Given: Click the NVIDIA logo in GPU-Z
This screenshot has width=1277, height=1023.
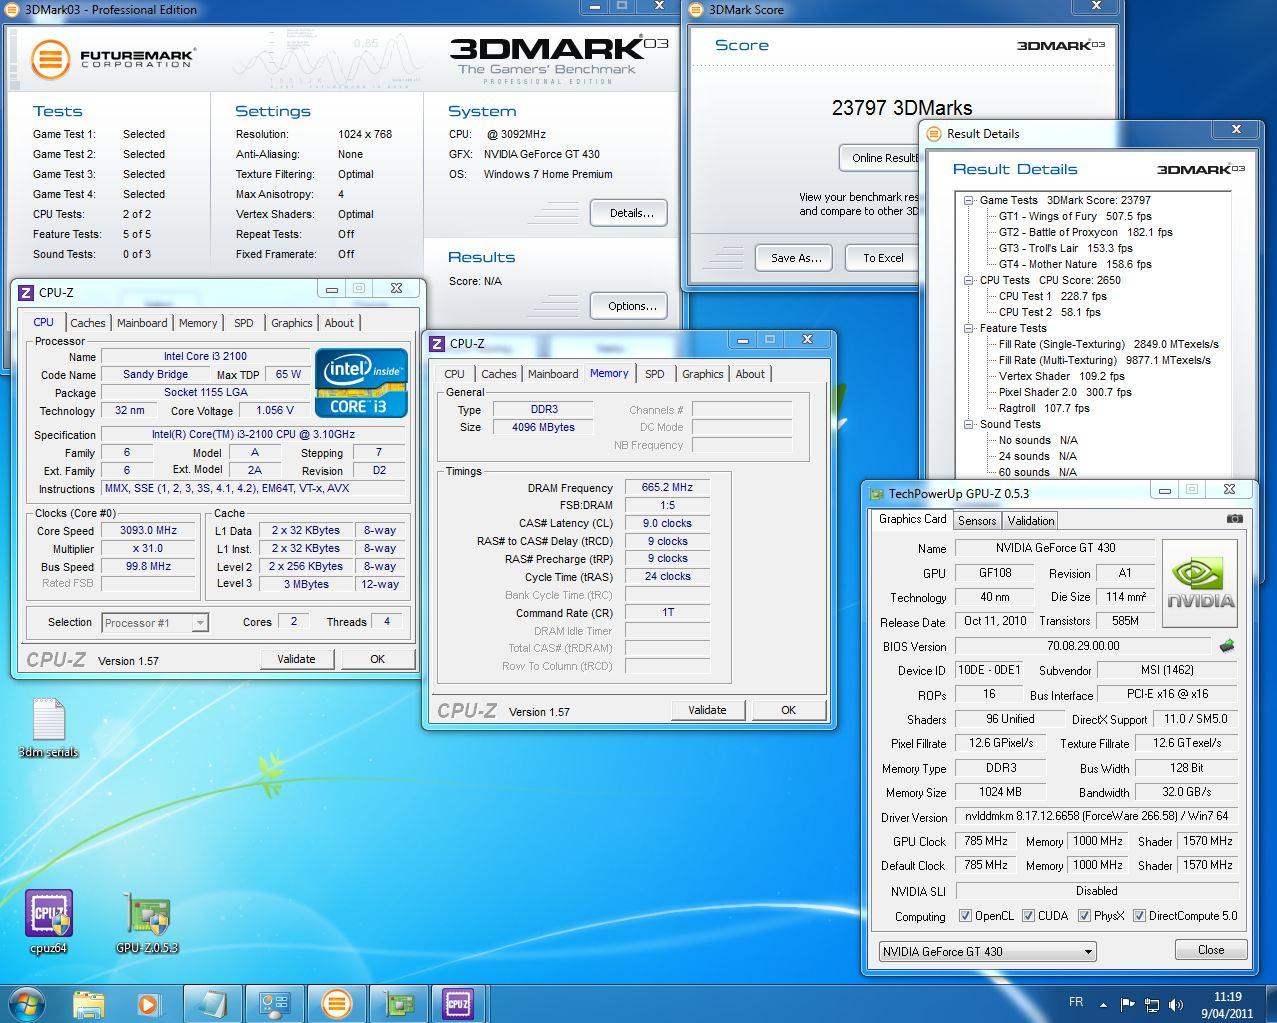Looking at the screenshot, I should (1200, 584).
